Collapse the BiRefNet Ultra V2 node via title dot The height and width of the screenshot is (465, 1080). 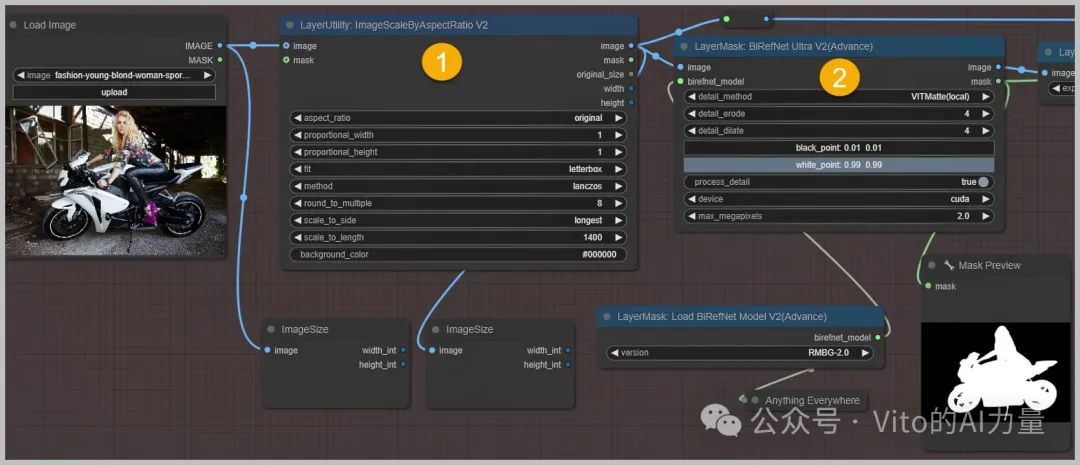684,46
